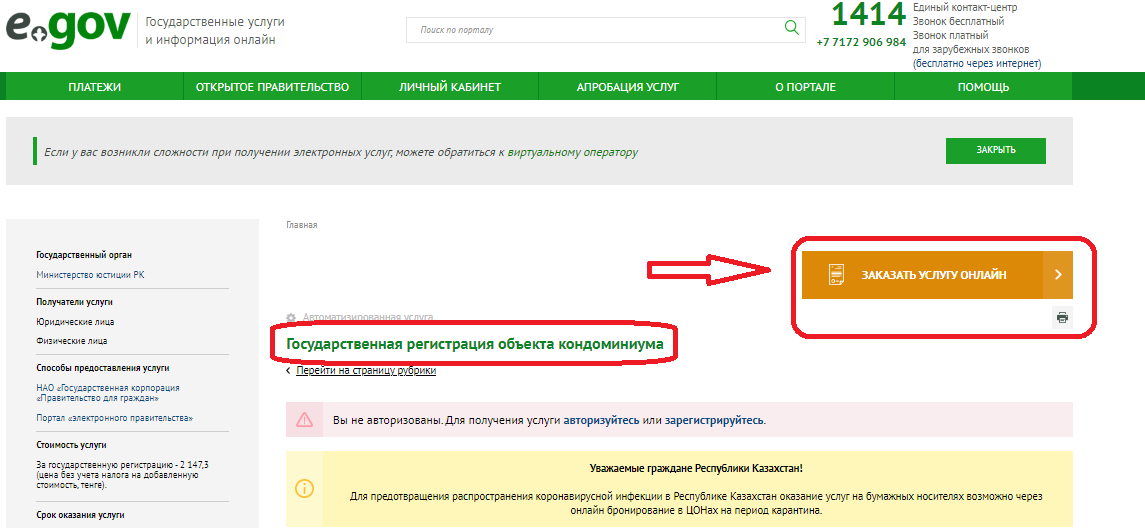This screenshot has width=1145, height=528.
Task: Click the document icon on orange button
Action: click(x=836, y=275)
